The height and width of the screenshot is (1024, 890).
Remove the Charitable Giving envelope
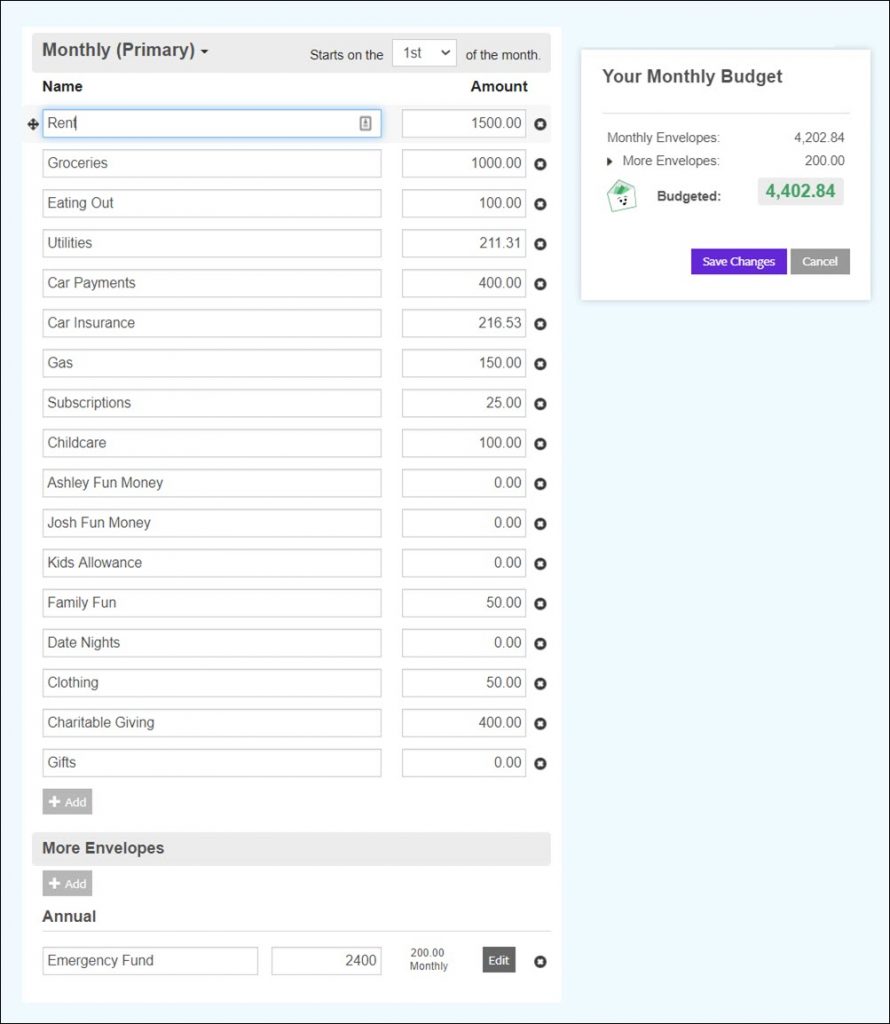click(x=540, y=724)
